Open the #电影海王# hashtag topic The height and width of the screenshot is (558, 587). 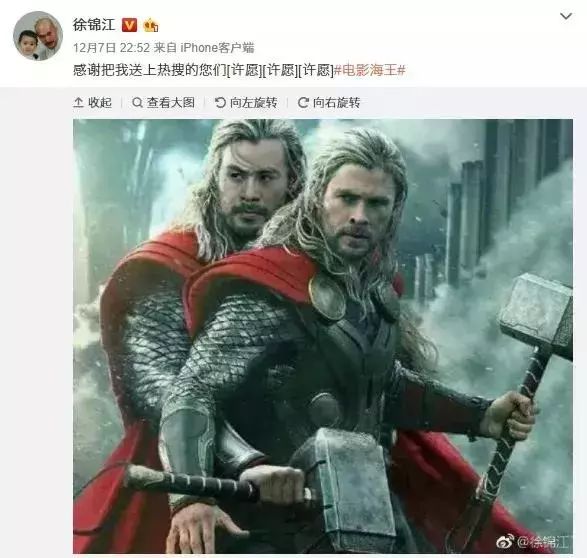click(369, 70)
